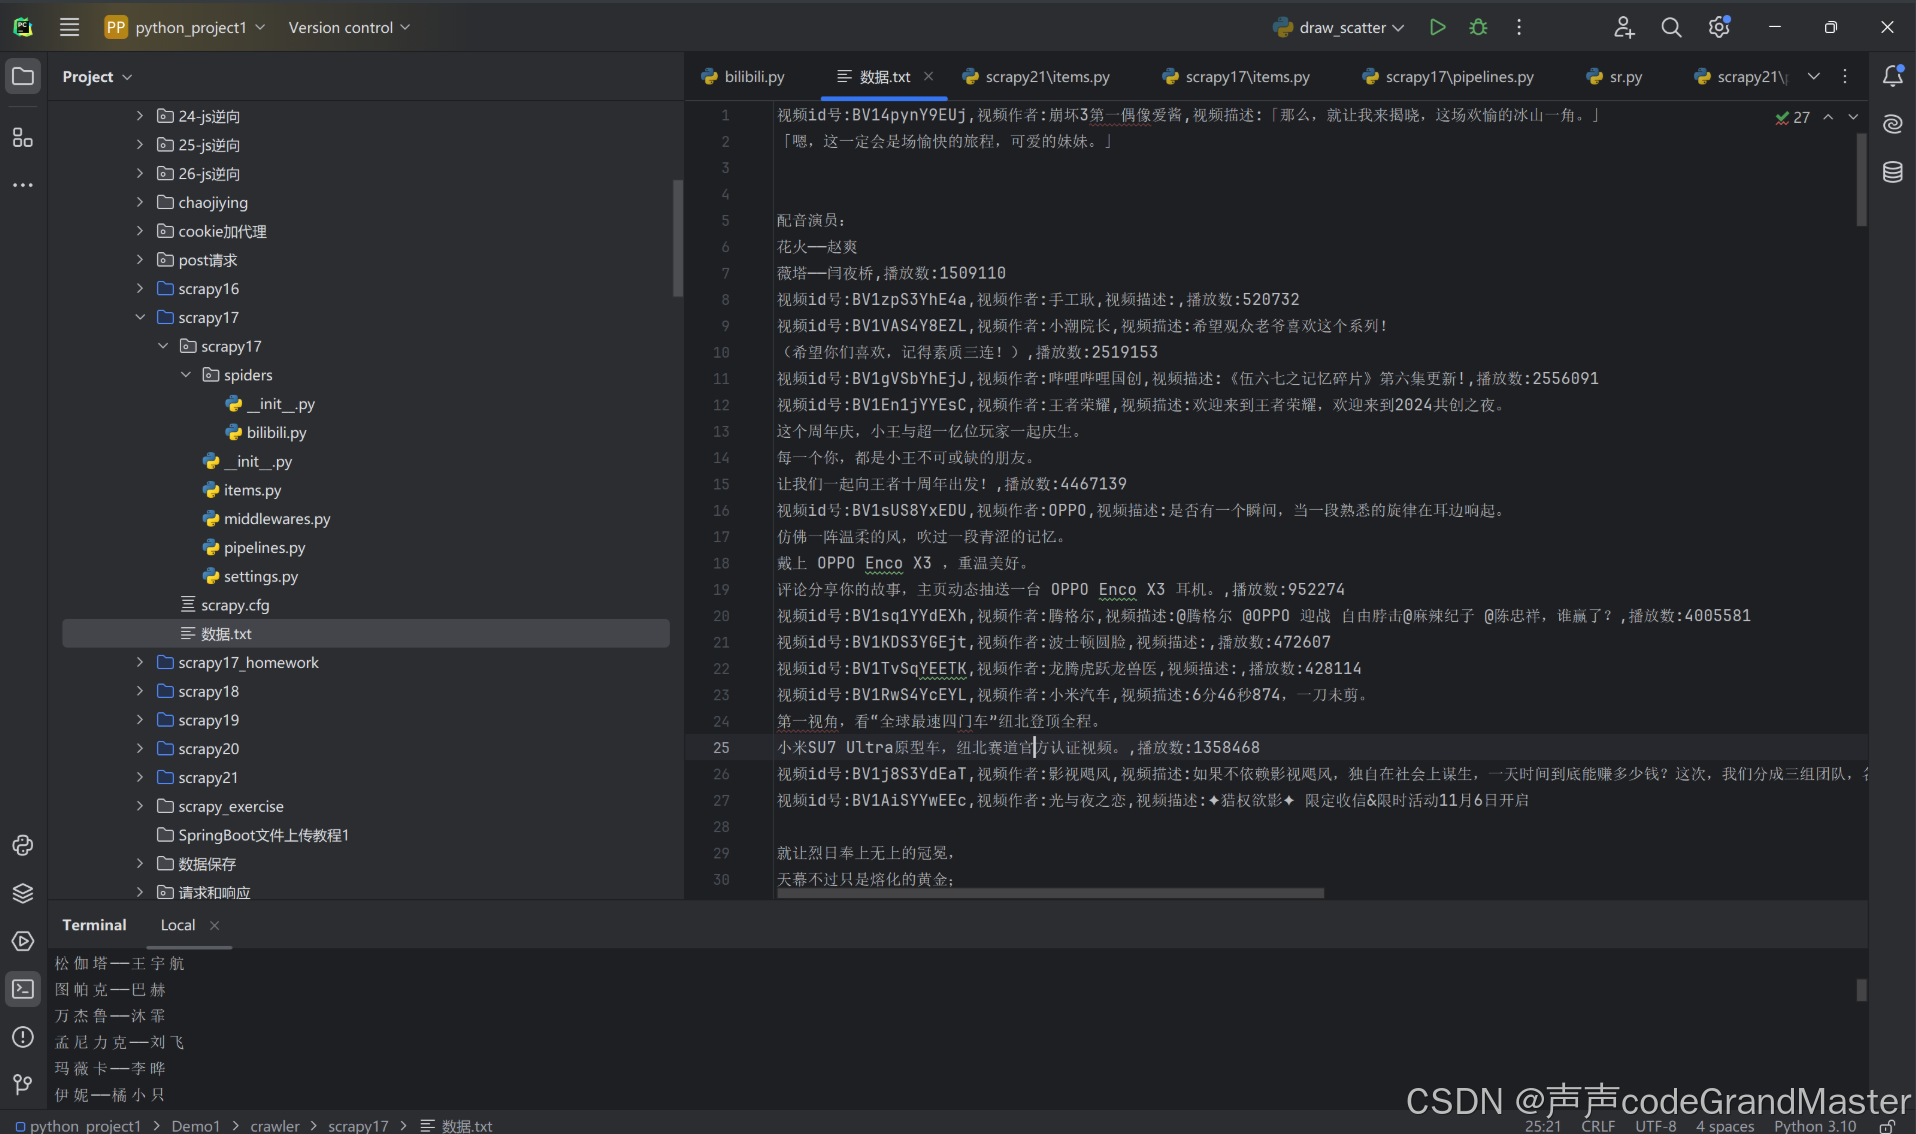
Task: Switch to scrapy17\items.py tab
Action: (1236, 76)
